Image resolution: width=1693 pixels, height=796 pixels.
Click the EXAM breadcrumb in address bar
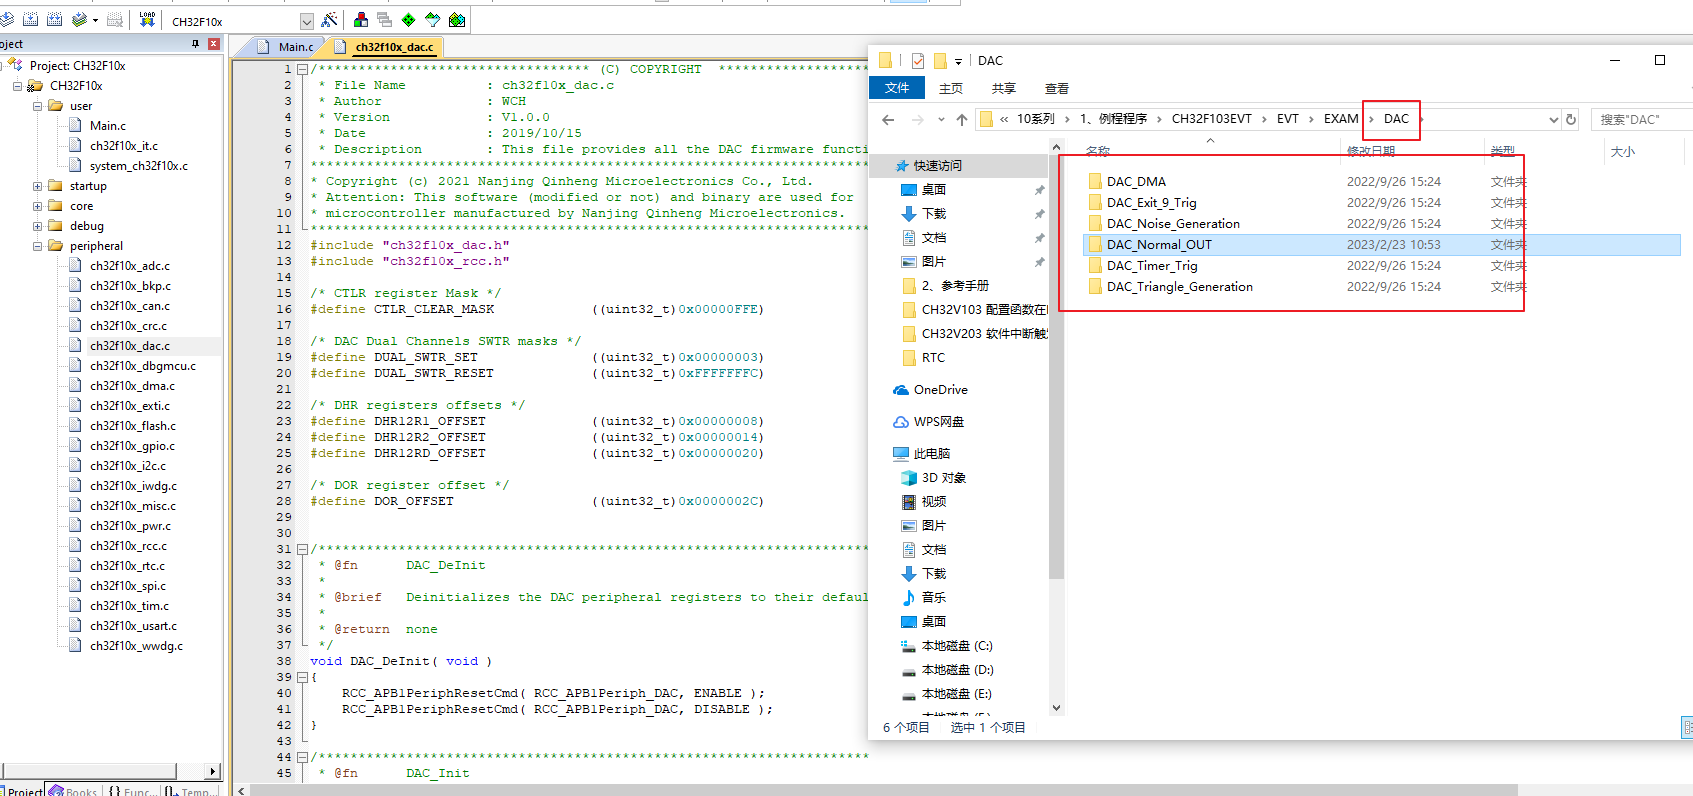point(1340,119)
